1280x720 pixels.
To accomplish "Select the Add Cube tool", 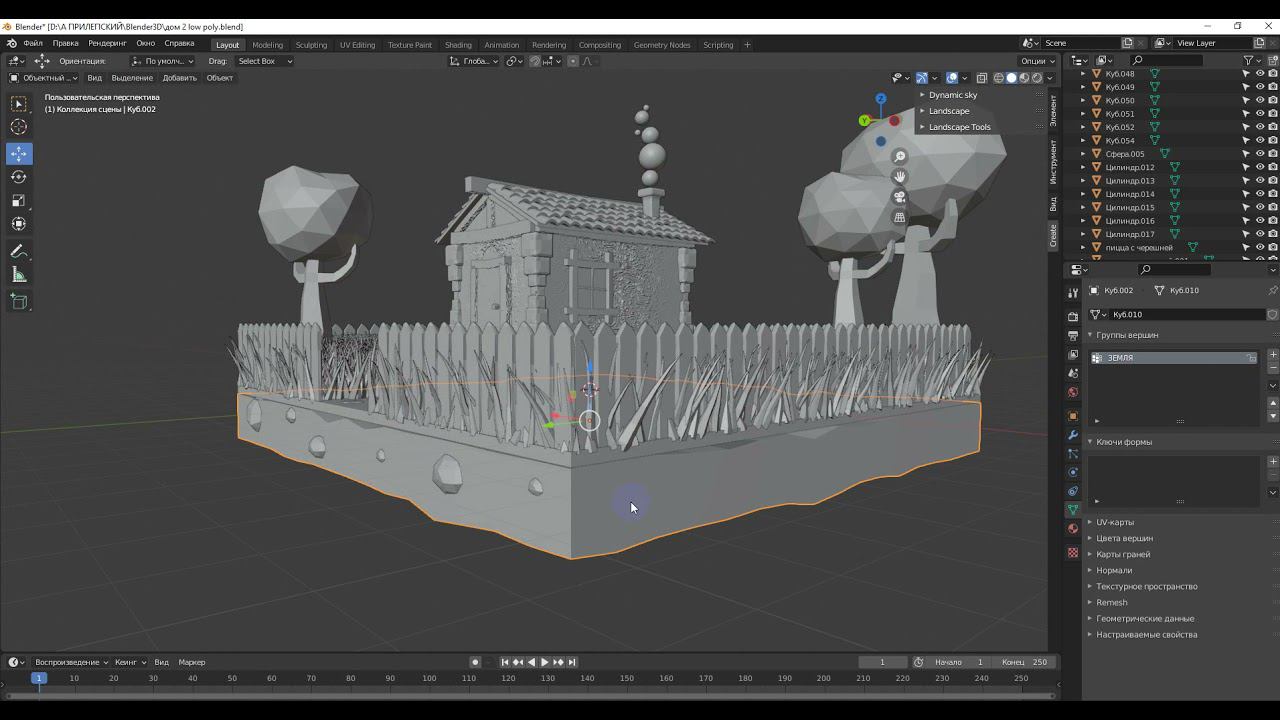I will (19, 301).
